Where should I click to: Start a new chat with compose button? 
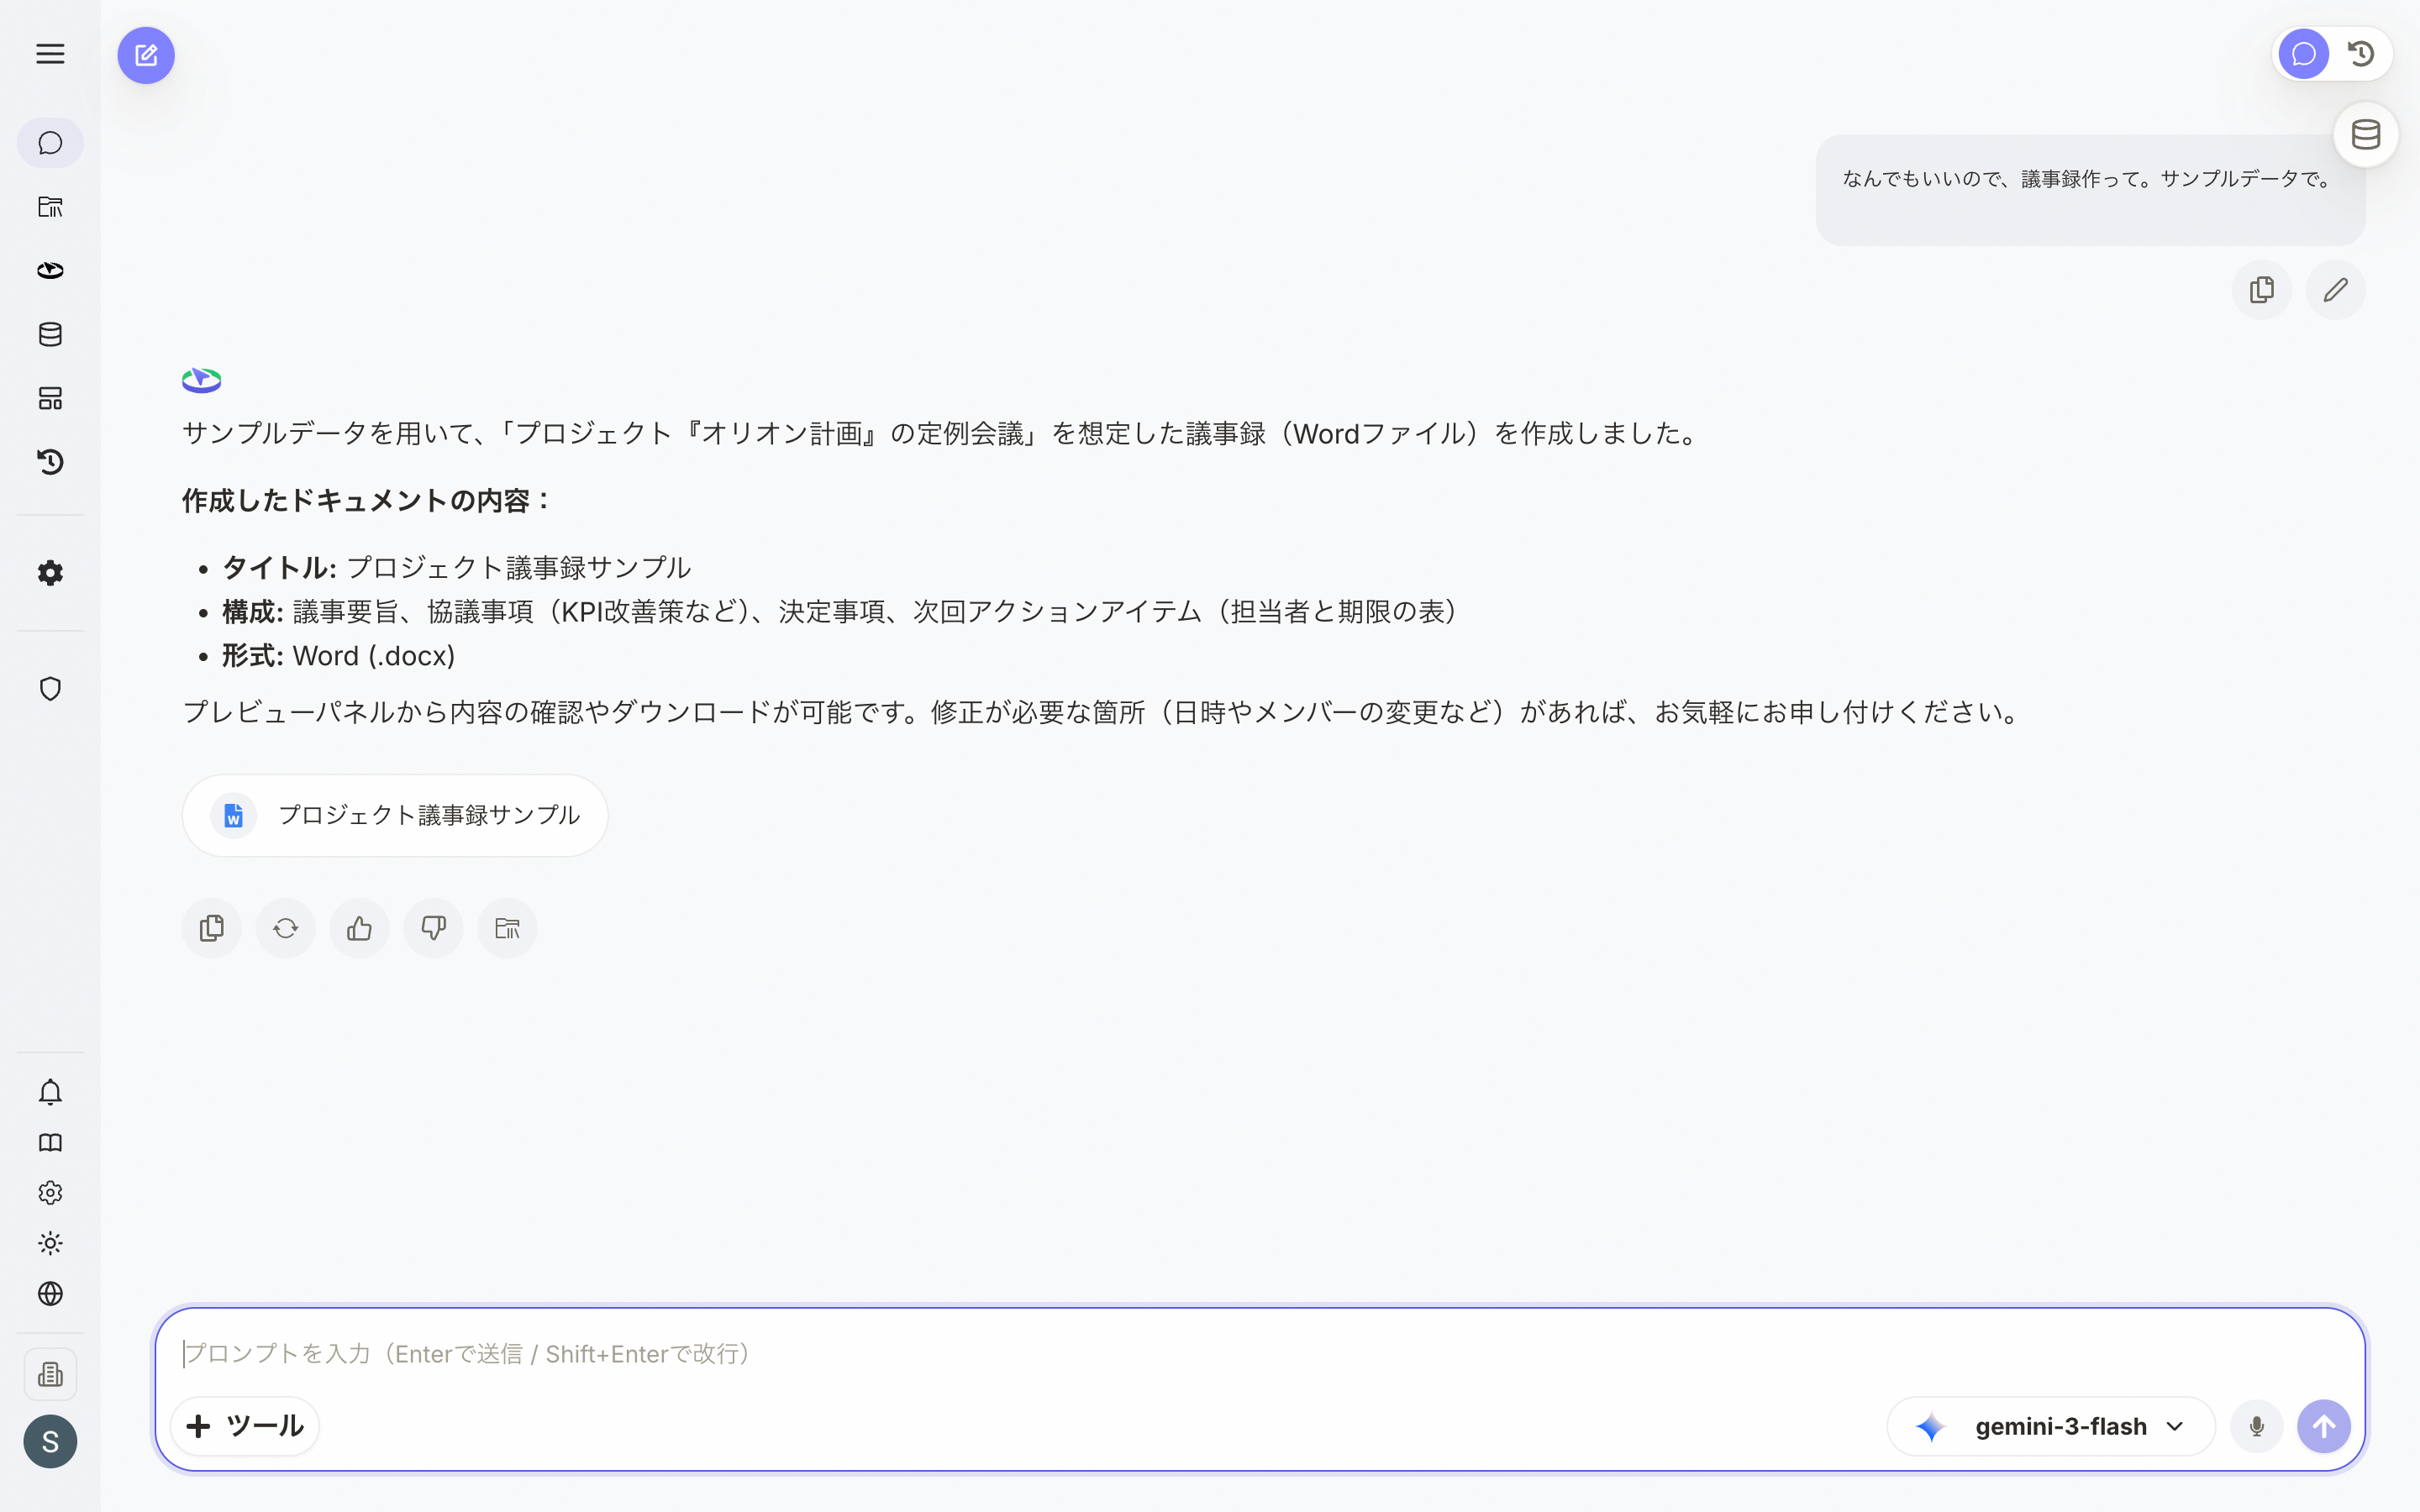146,55
